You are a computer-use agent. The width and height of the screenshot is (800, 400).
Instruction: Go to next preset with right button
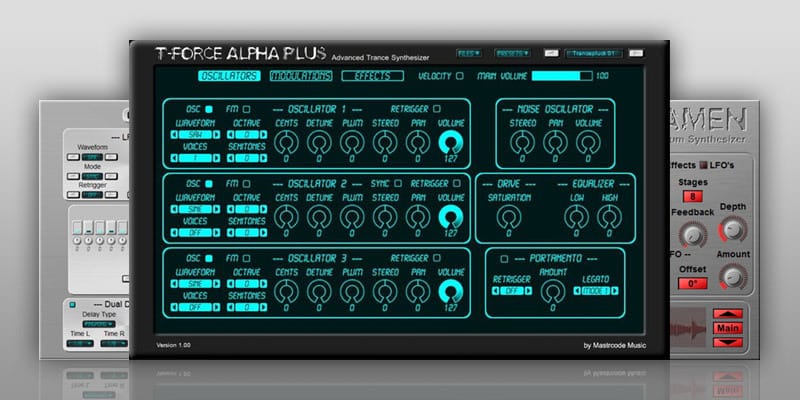tap(636, 53)
